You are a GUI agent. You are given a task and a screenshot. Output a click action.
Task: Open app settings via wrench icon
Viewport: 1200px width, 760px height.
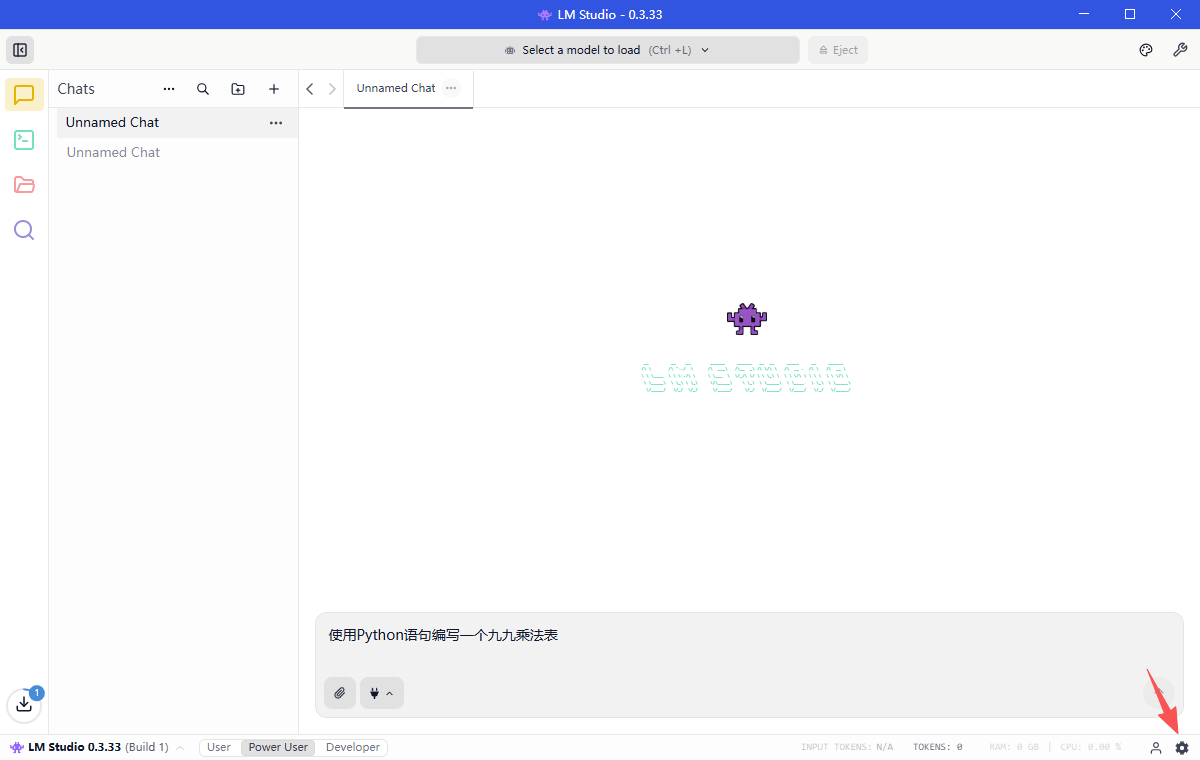(1181, 49)
